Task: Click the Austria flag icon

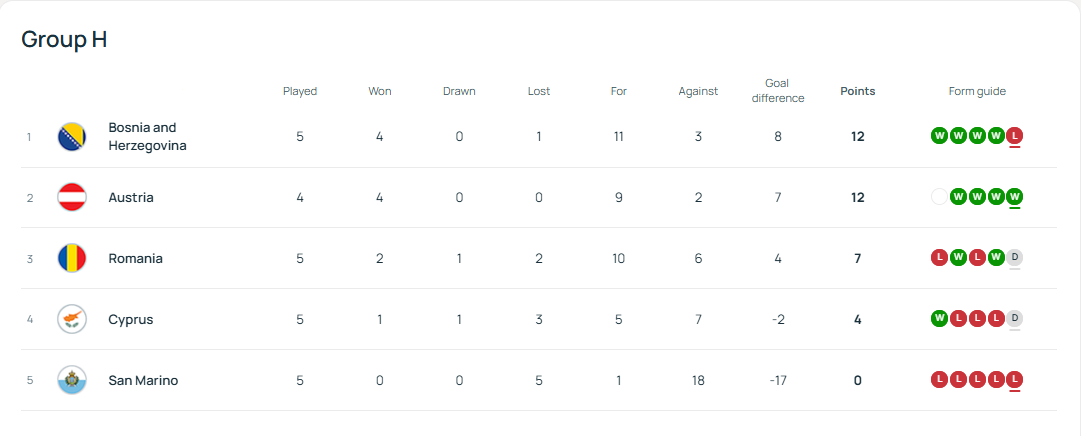Action: (x=72, y=198)
